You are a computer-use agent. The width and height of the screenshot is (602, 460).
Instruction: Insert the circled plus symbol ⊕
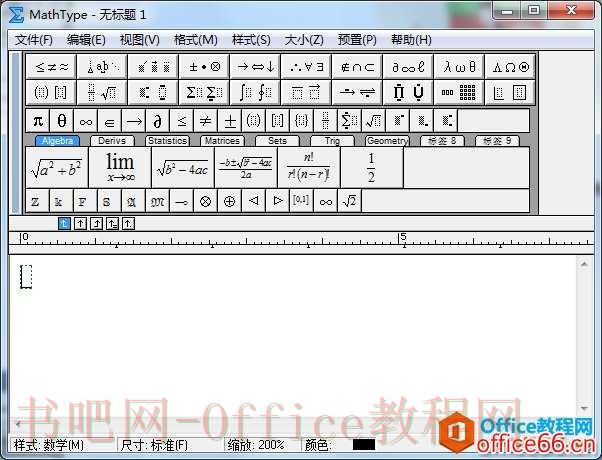click(230, 201)
